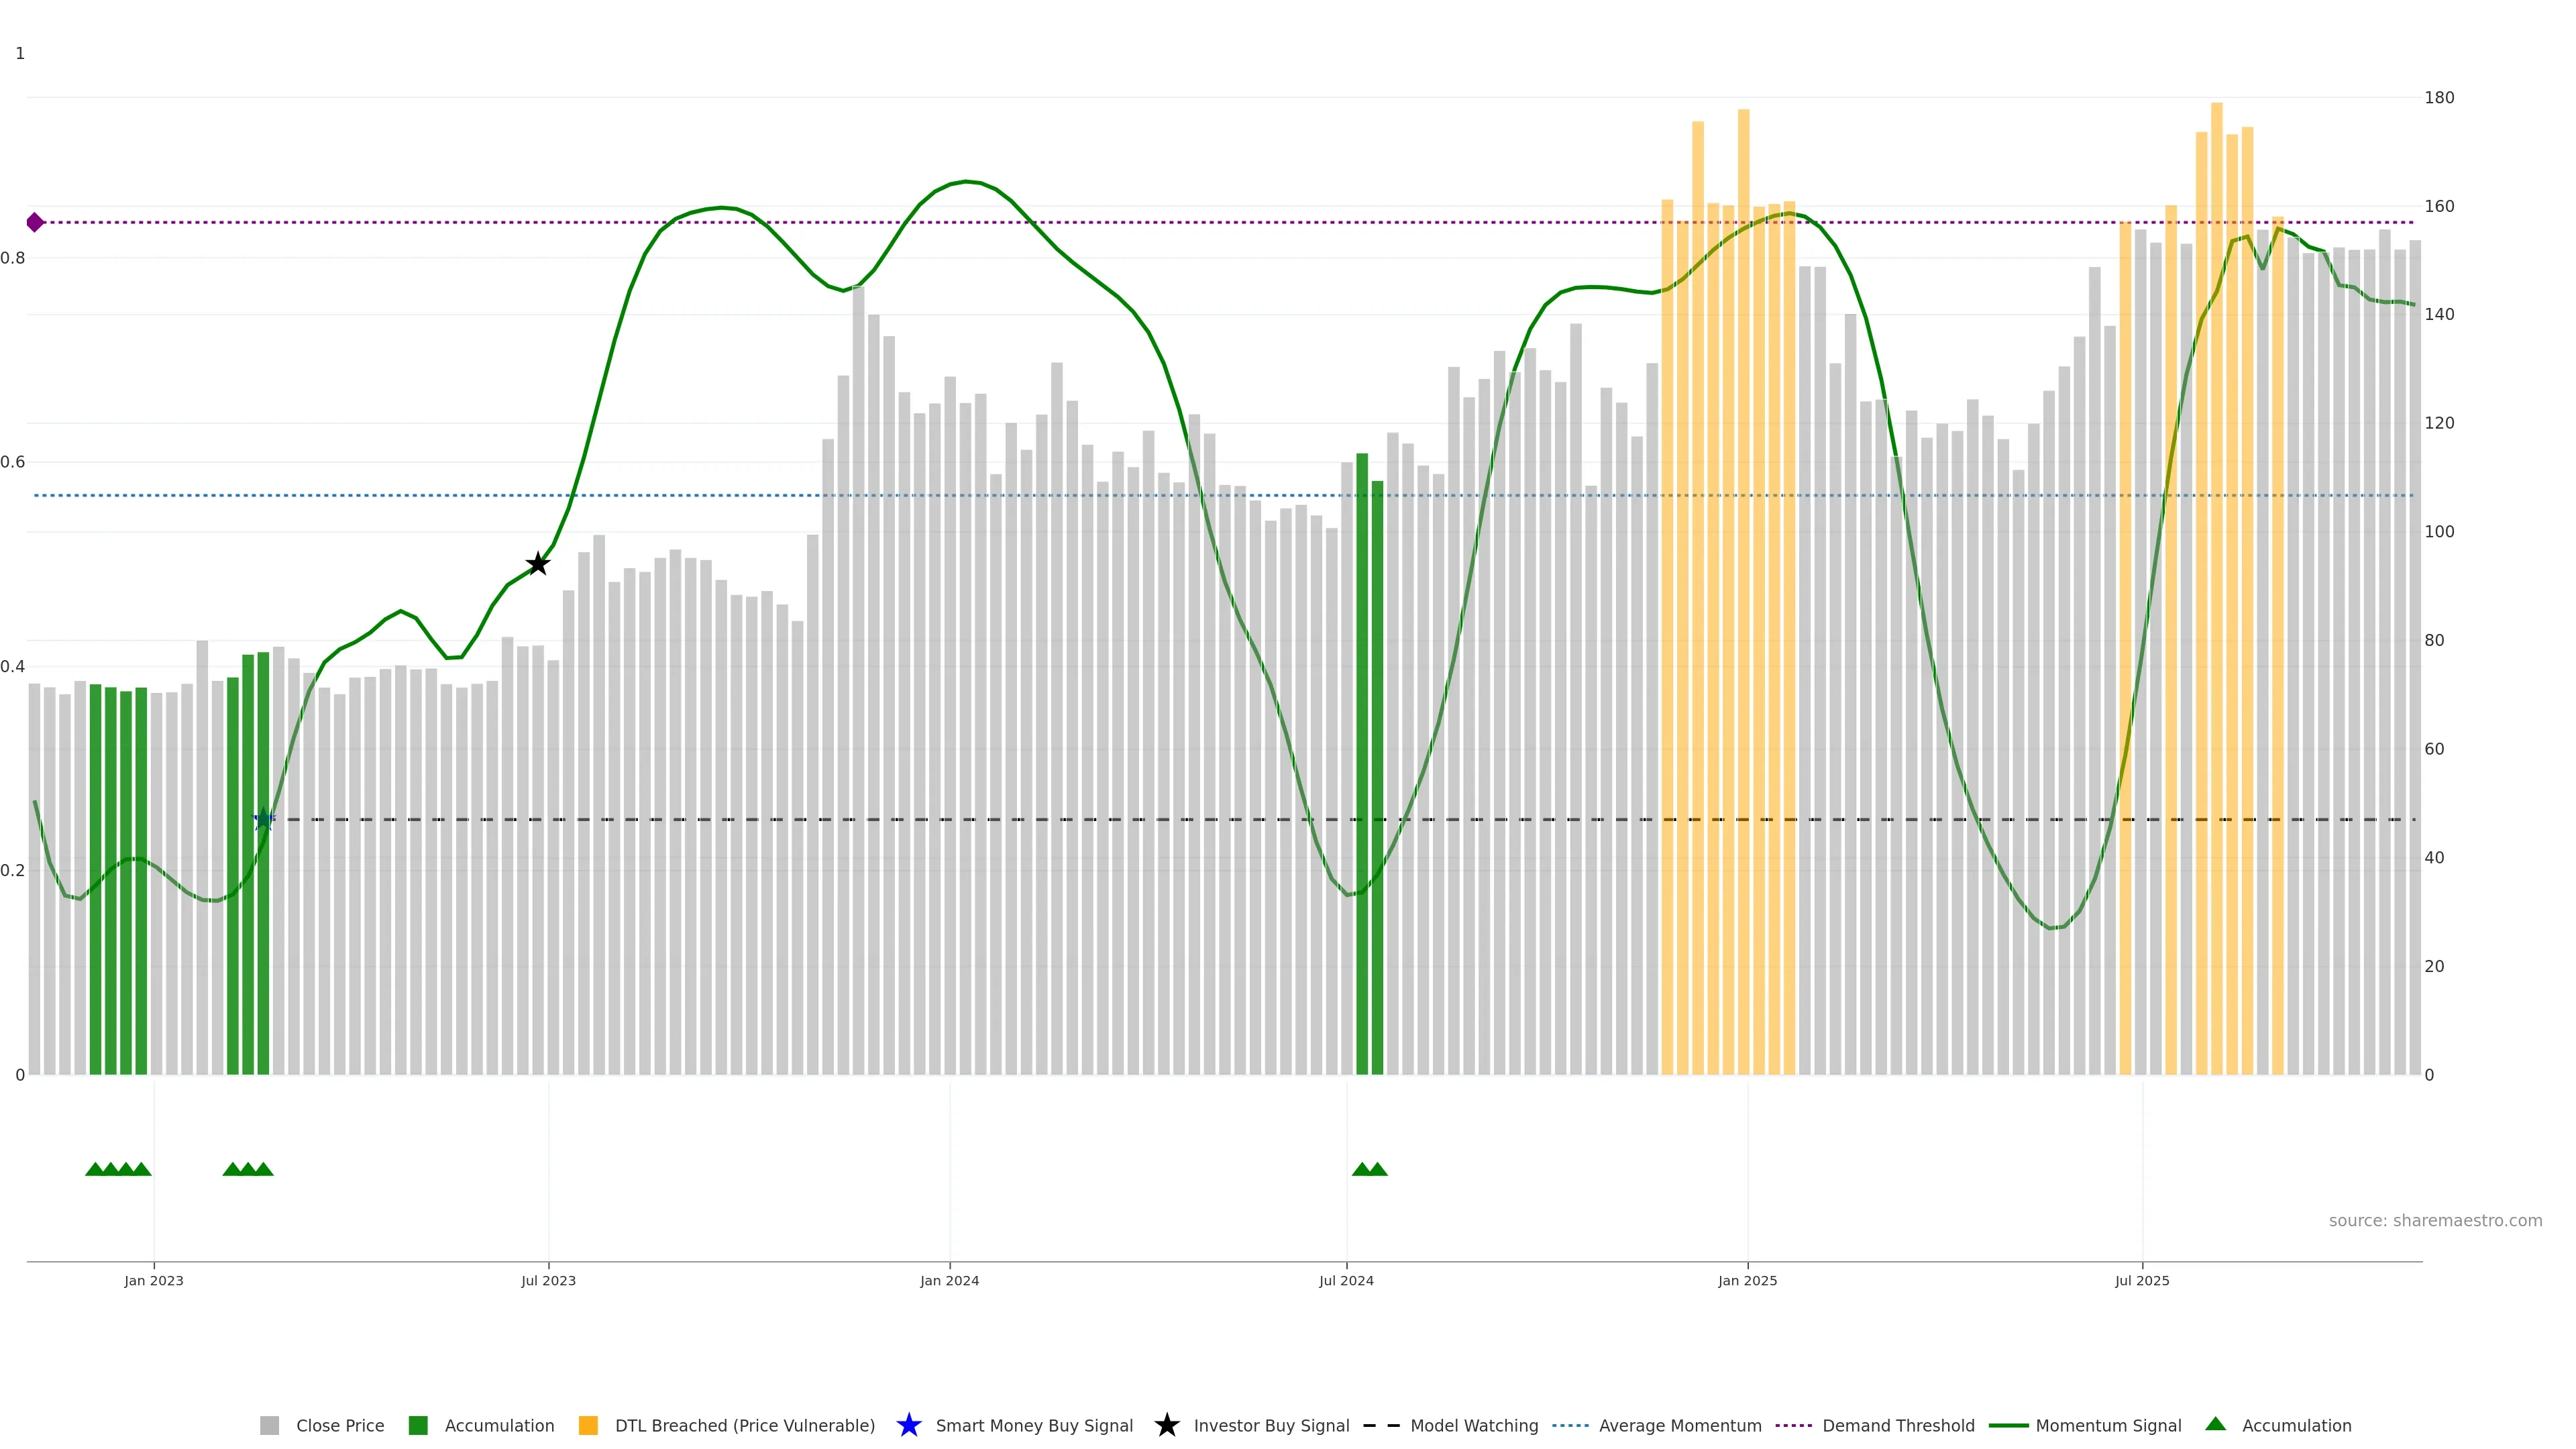This screenshot has width=2576, height=1449.
Task: Click the green Accumulation square legend swatch
Action: (418, 1425)
